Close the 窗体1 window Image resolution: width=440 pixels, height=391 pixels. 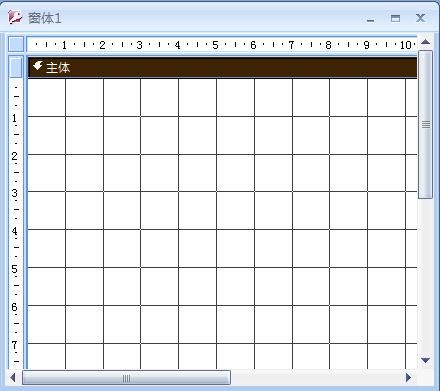click(420, 18)
